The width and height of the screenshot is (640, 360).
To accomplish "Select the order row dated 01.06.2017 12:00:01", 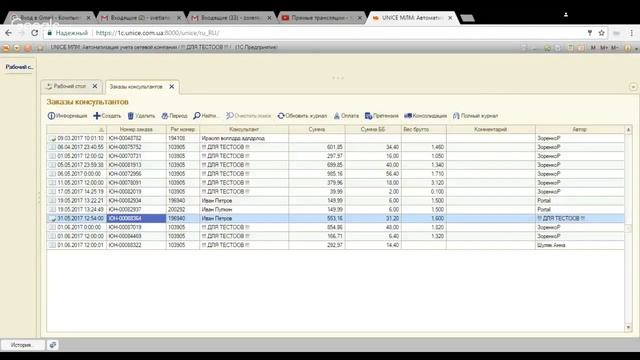I will (x=336, y=245).
